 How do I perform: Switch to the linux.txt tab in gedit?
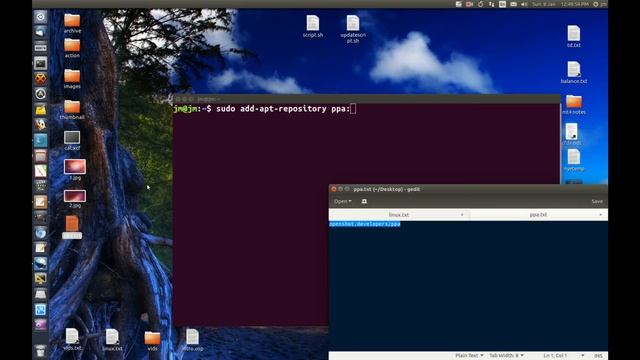[x=399, y=215]
